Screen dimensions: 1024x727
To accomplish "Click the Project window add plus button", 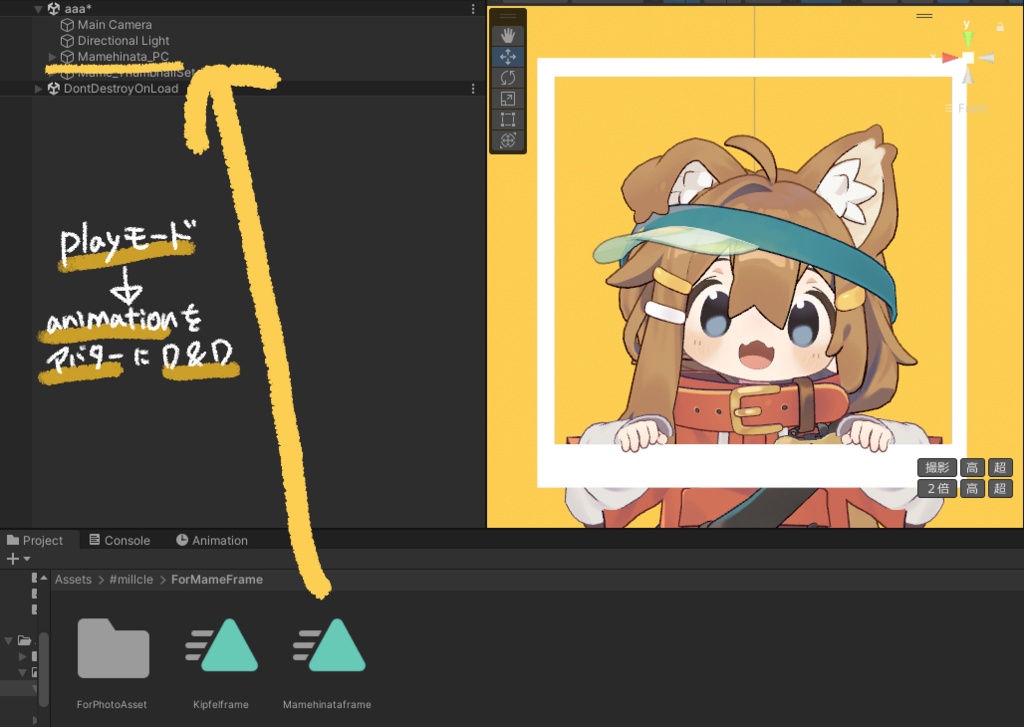I will click(12, 558).
